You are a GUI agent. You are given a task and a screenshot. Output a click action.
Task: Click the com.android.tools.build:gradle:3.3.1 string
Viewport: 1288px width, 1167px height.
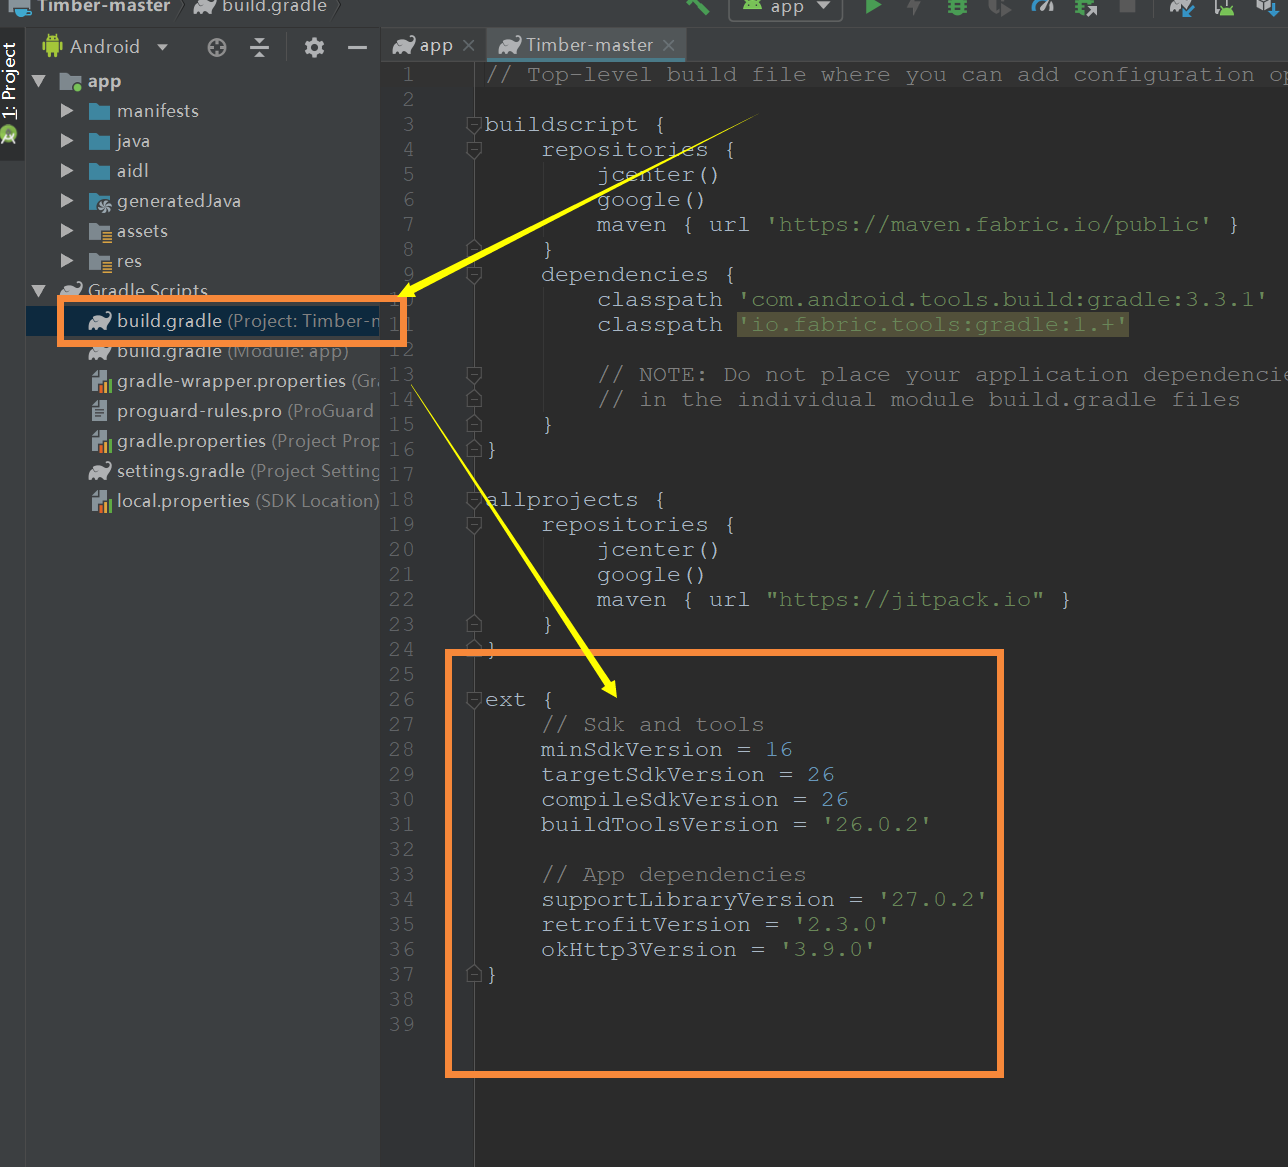click(x=1002, y=300)
